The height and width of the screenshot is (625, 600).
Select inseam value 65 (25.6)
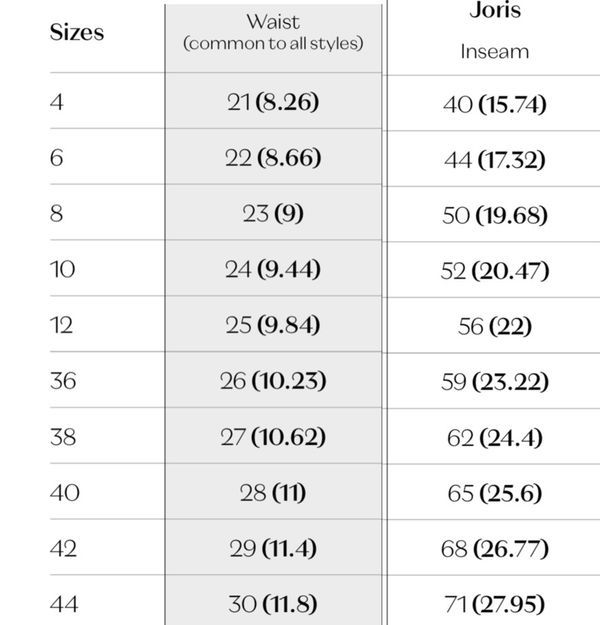[494, 493]
